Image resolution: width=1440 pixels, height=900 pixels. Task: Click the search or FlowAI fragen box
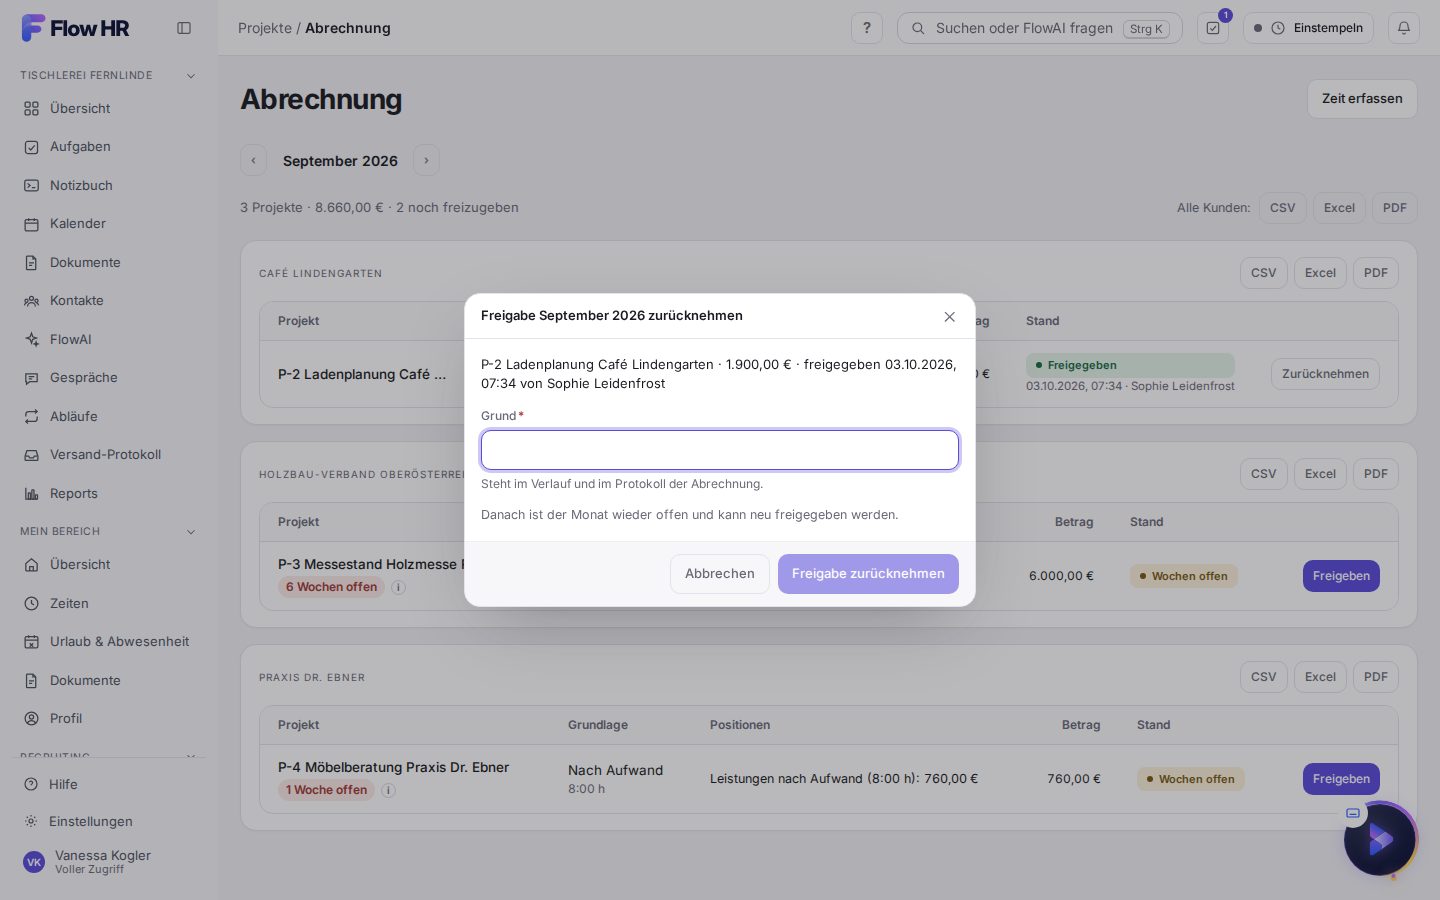tap(1040, 28)
